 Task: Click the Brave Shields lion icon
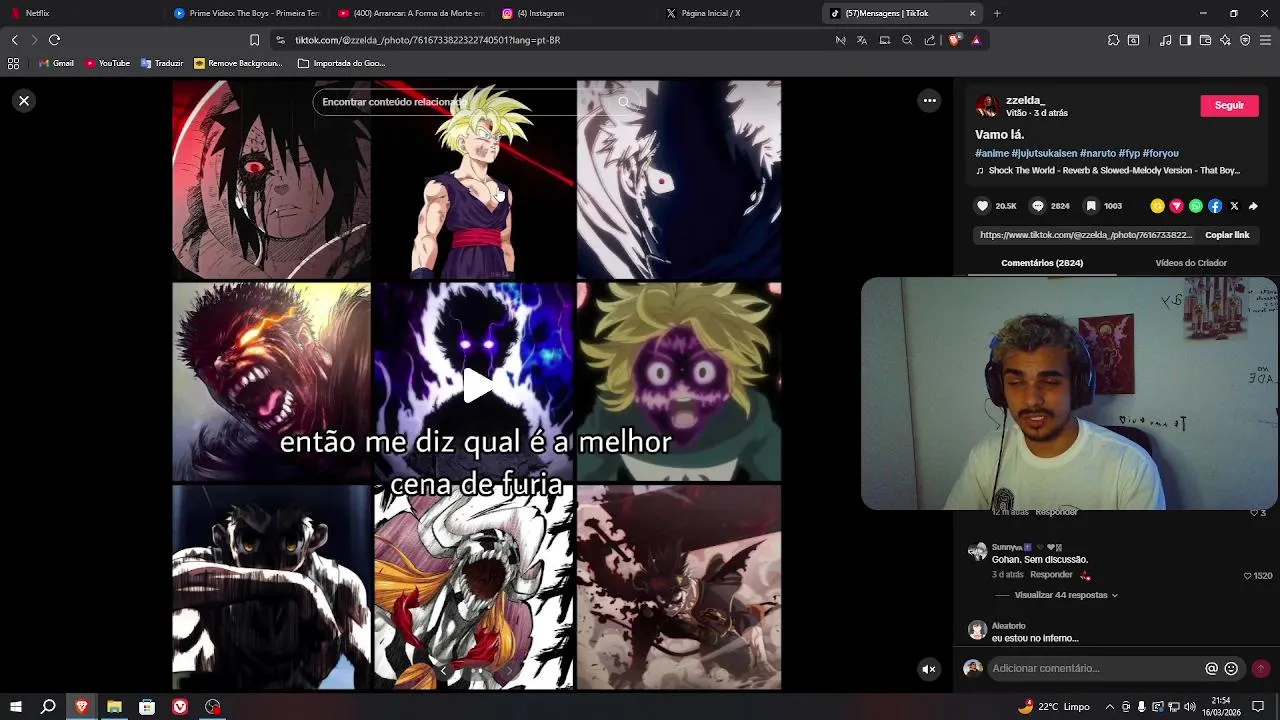[x=954, y=40]
